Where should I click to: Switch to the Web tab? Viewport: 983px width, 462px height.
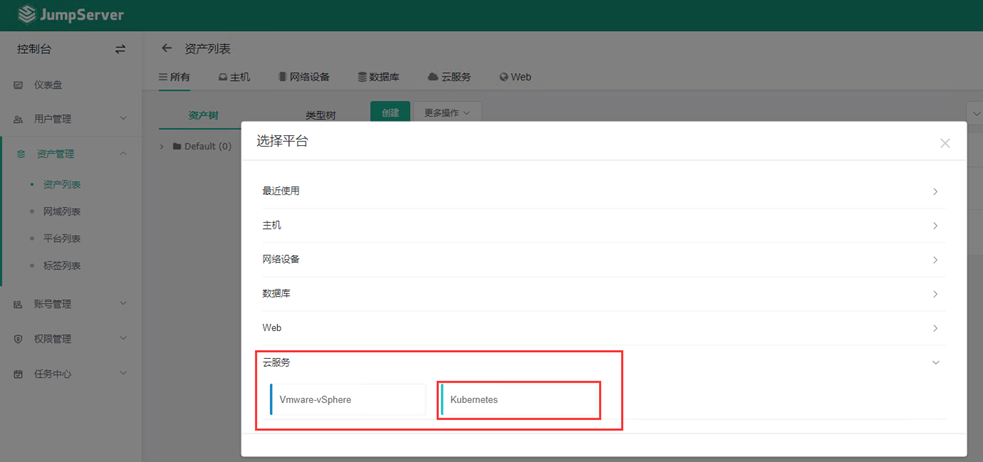point(515,77)
